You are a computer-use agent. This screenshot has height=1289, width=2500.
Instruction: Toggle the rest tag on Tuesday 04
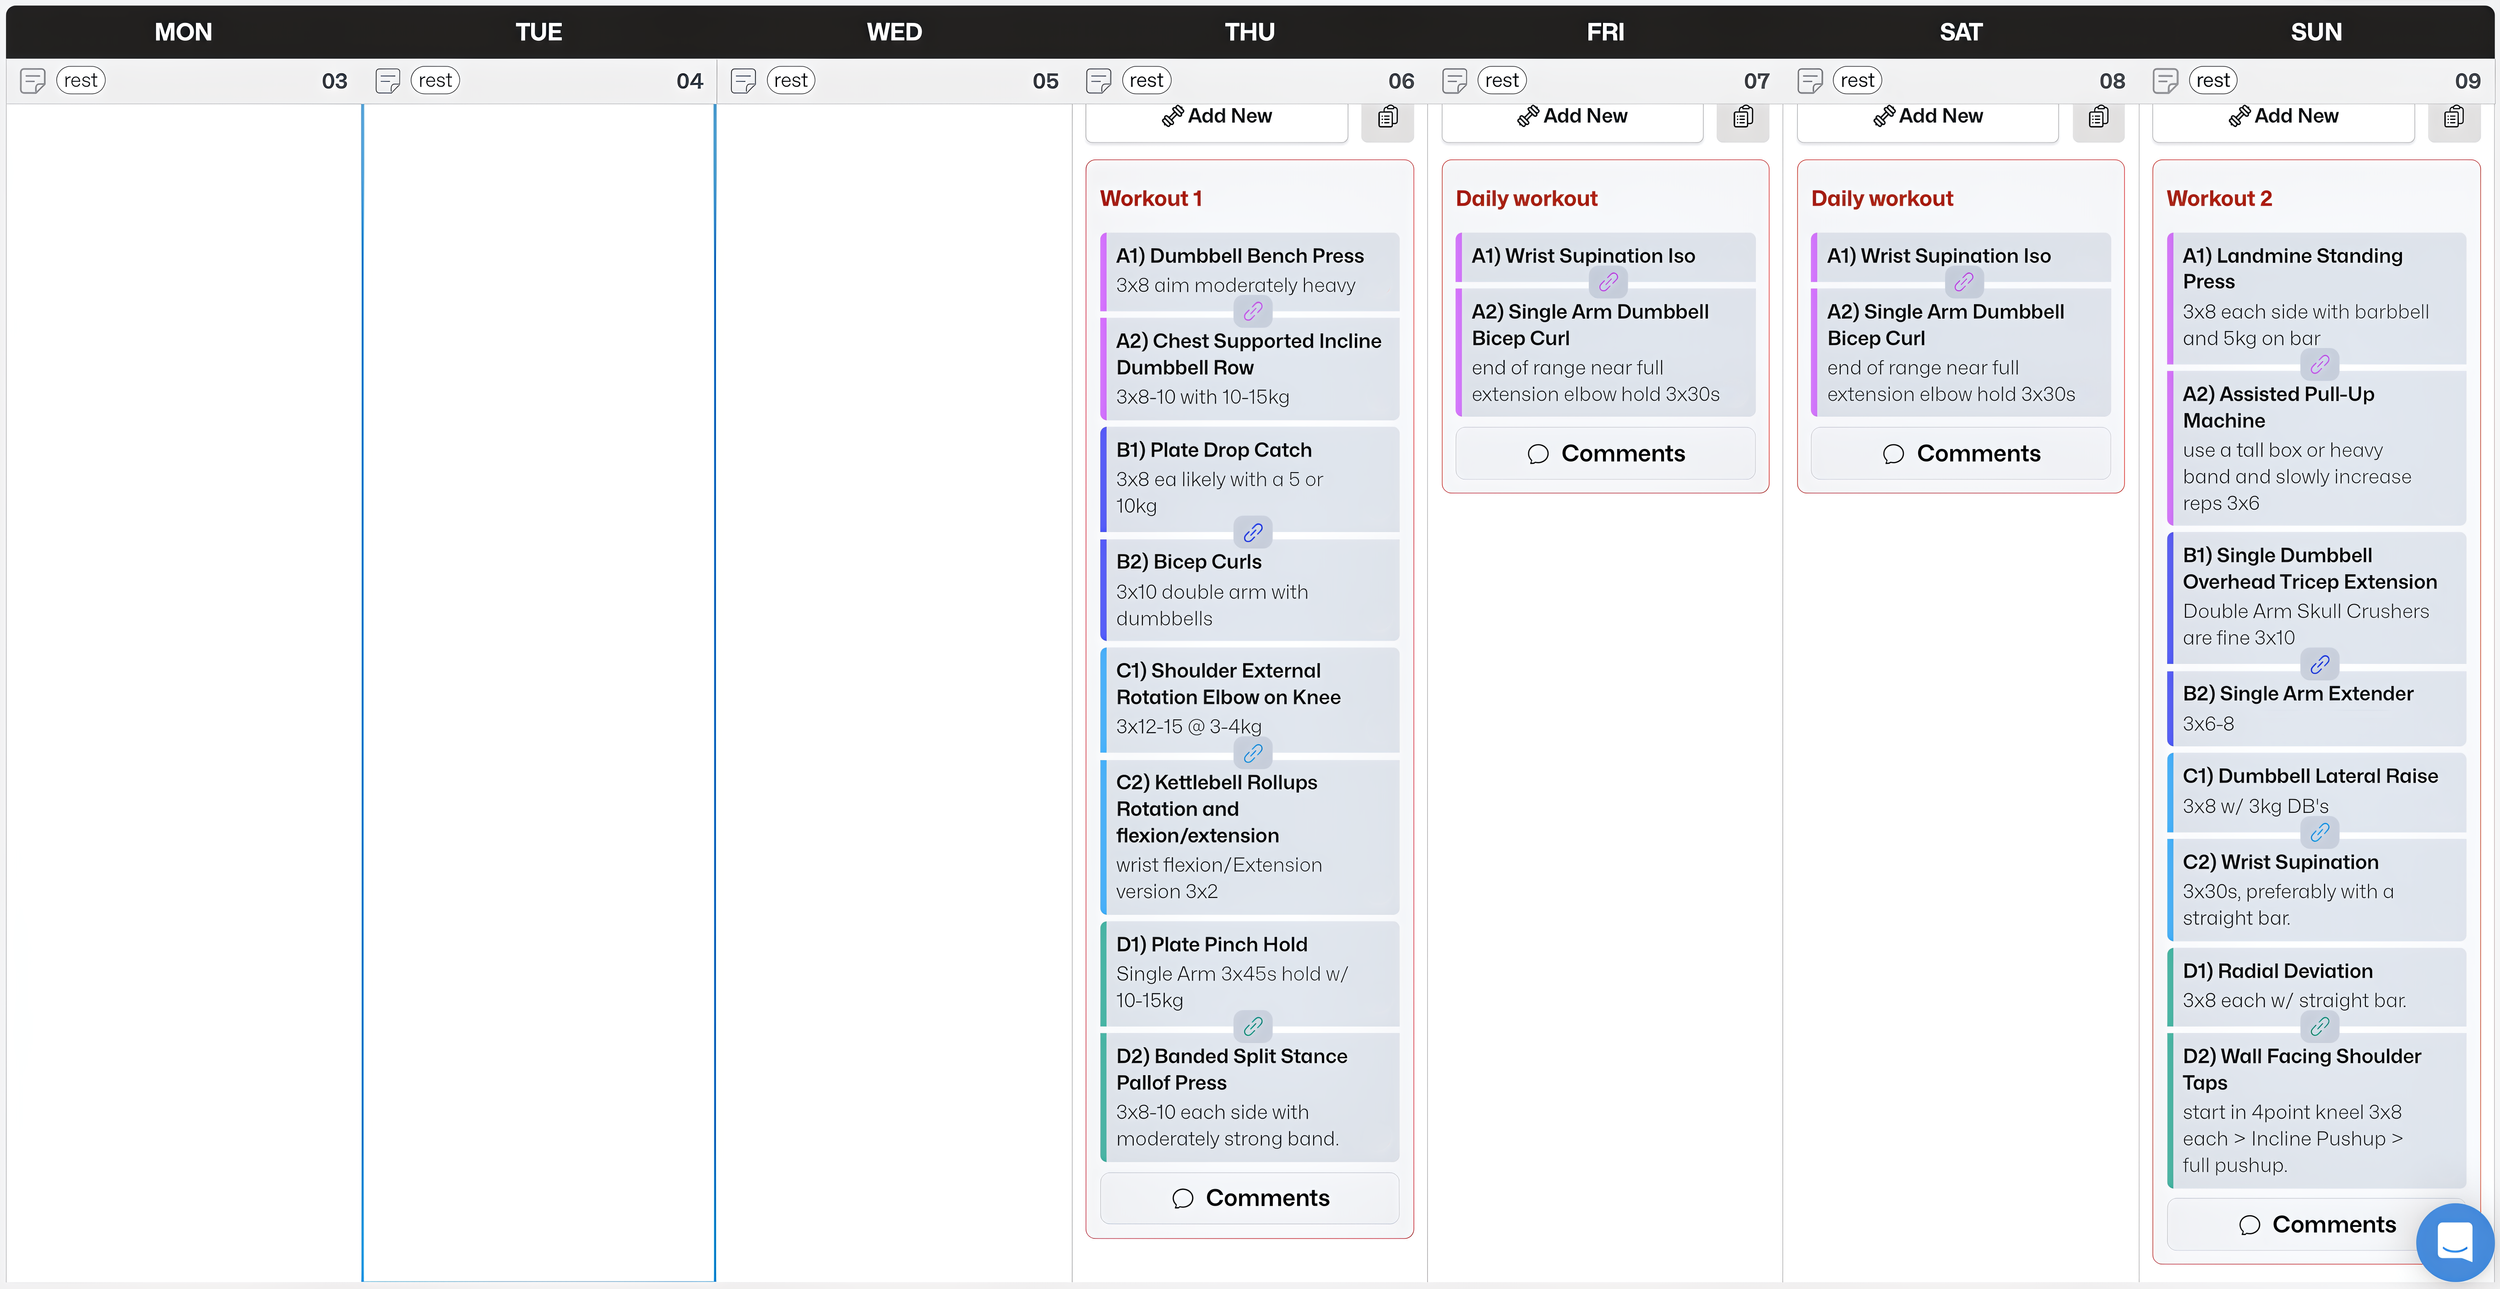(436, 80)
